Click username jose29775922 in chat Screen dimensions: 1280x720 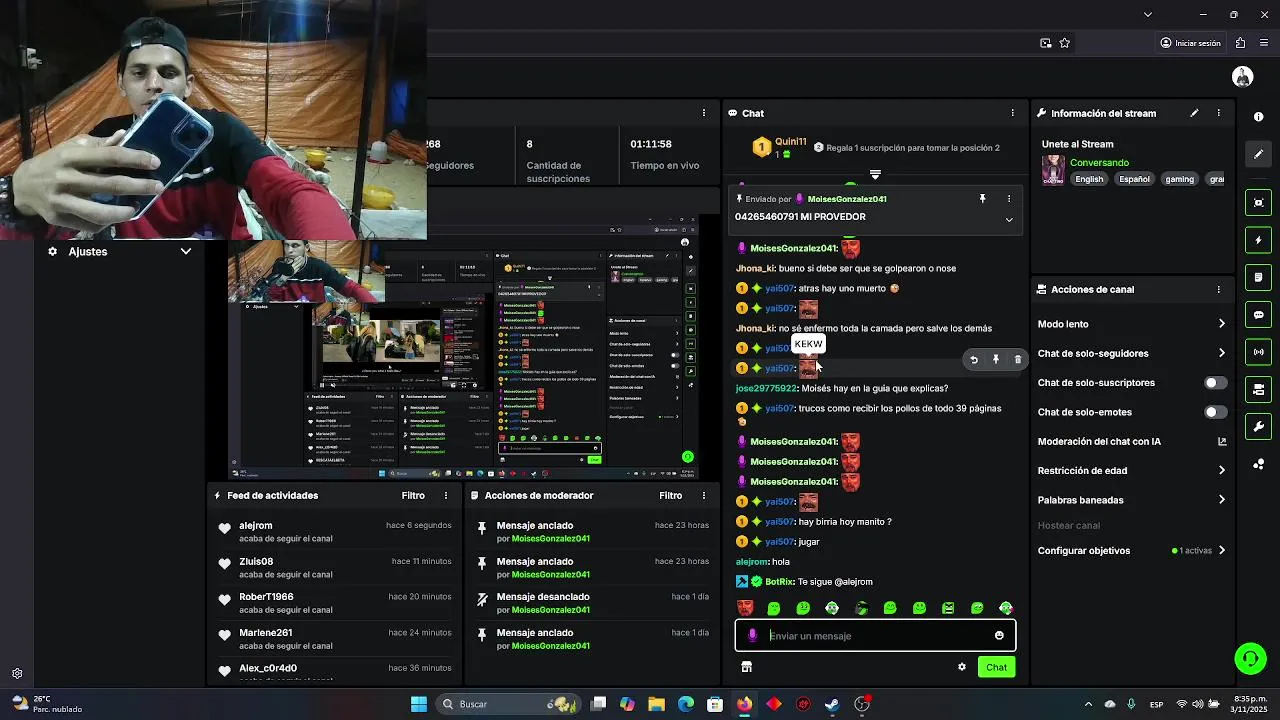point(766,389)
